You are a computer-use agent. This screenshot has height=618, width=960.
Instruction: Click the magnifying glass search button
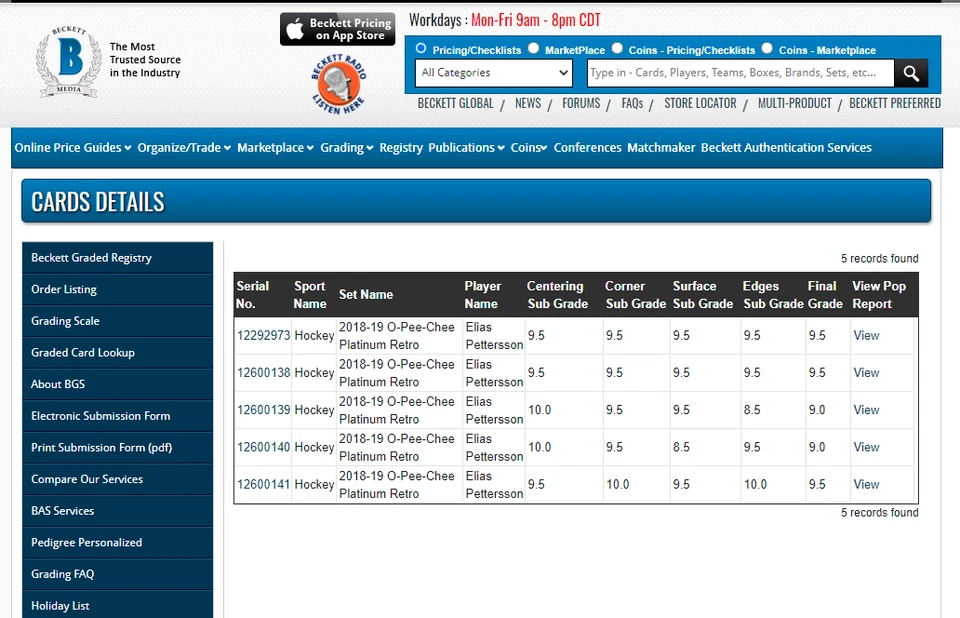[911, 73]
